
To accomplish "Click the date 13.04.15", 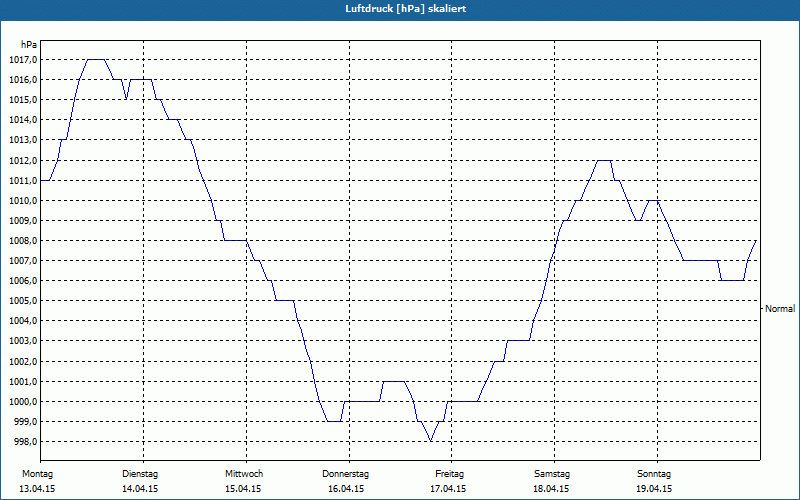I will pos(37,489).
